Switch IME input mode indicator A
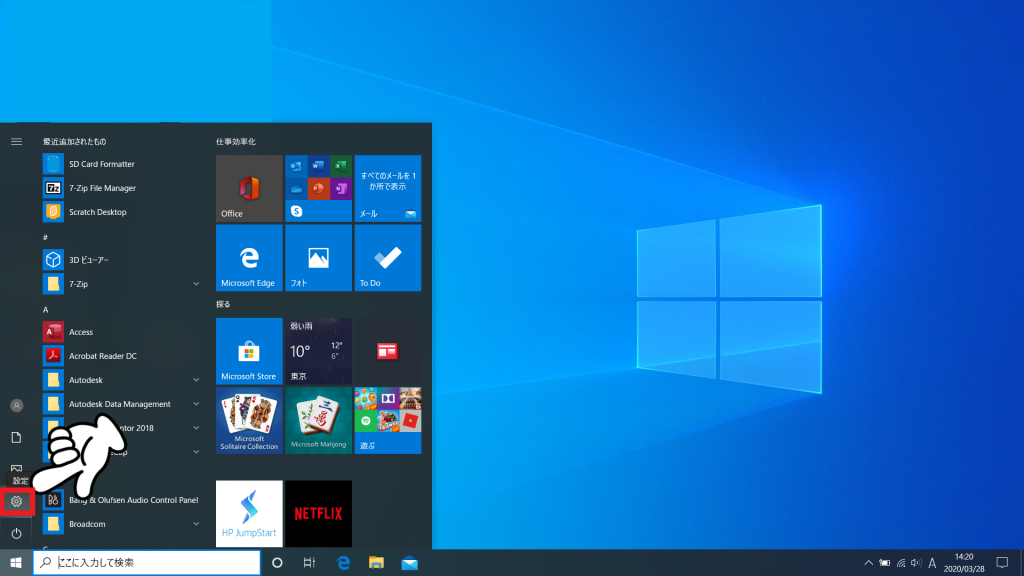1024x576 pixels. coord(932,563)
